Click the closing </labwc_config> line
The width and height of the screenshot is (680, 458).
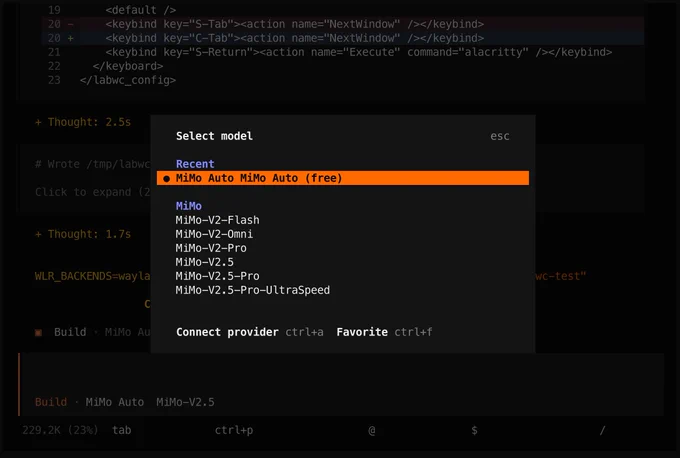(x=128, y=80)
